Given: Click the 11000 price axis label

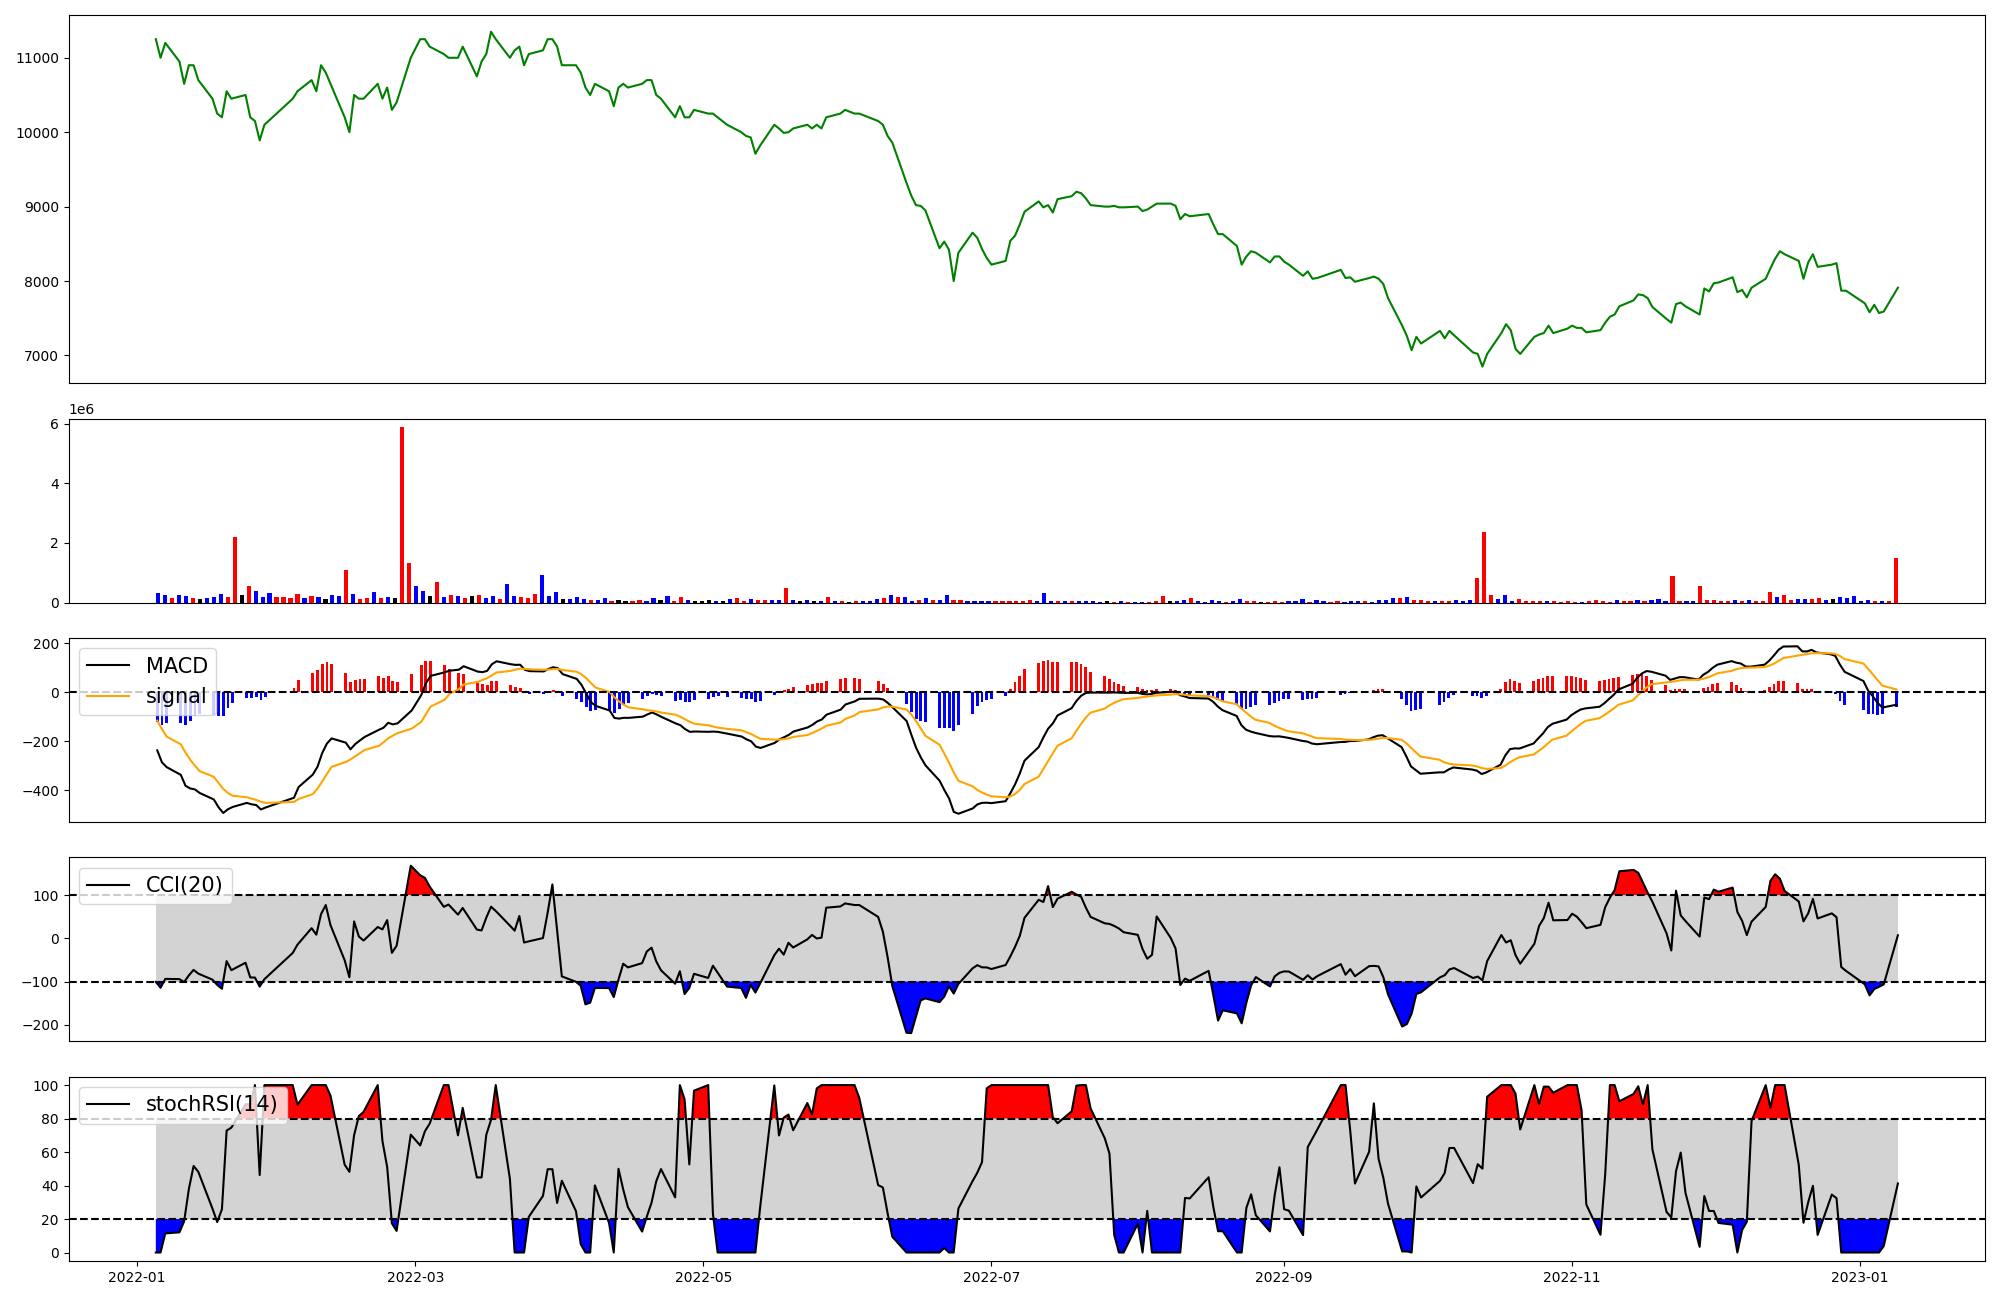Looking at the screenshot, I should pyautogui.click(x=38, y=59).
